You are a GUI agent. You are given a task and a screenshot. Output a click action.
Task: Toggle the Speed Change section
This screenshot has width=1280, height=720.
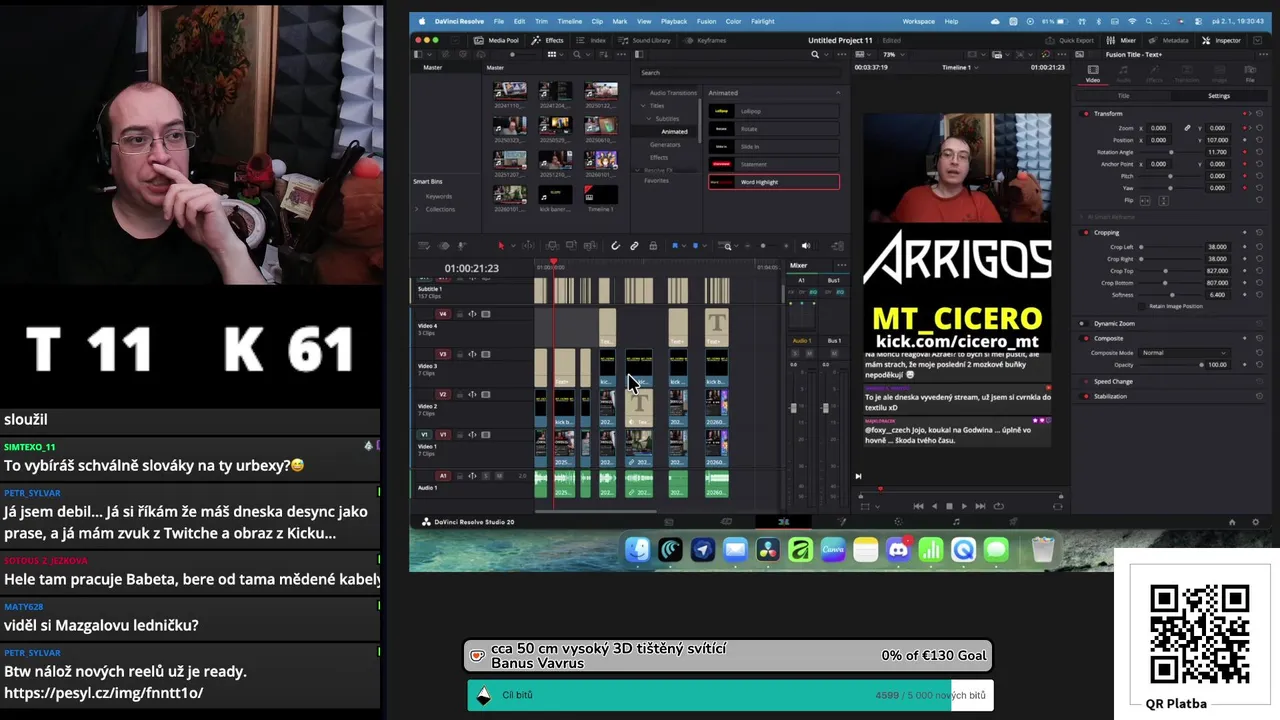[1086, 381]
